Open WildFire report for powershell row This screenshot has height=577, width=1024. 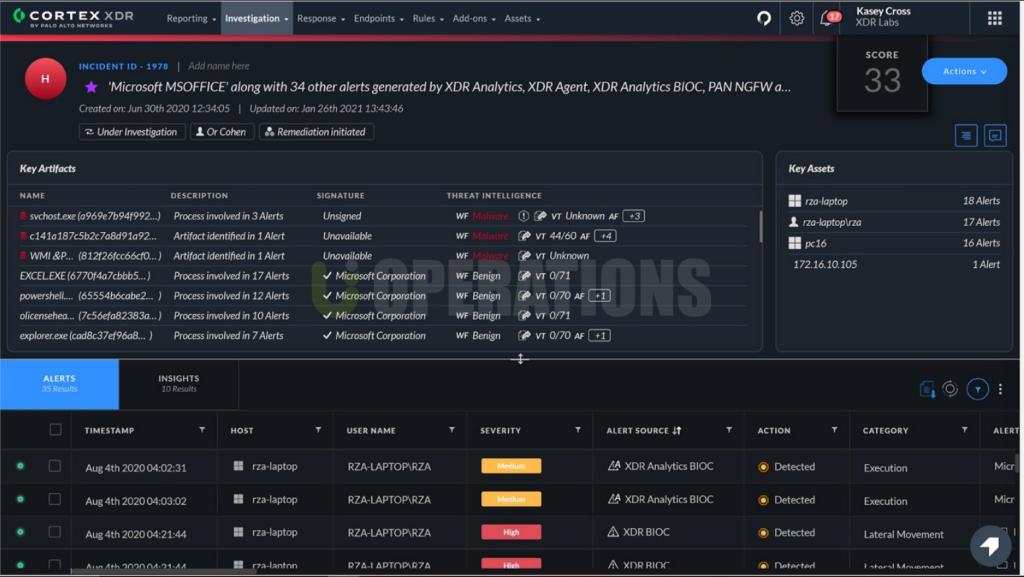pyautogui.click(x=524, y=296)
